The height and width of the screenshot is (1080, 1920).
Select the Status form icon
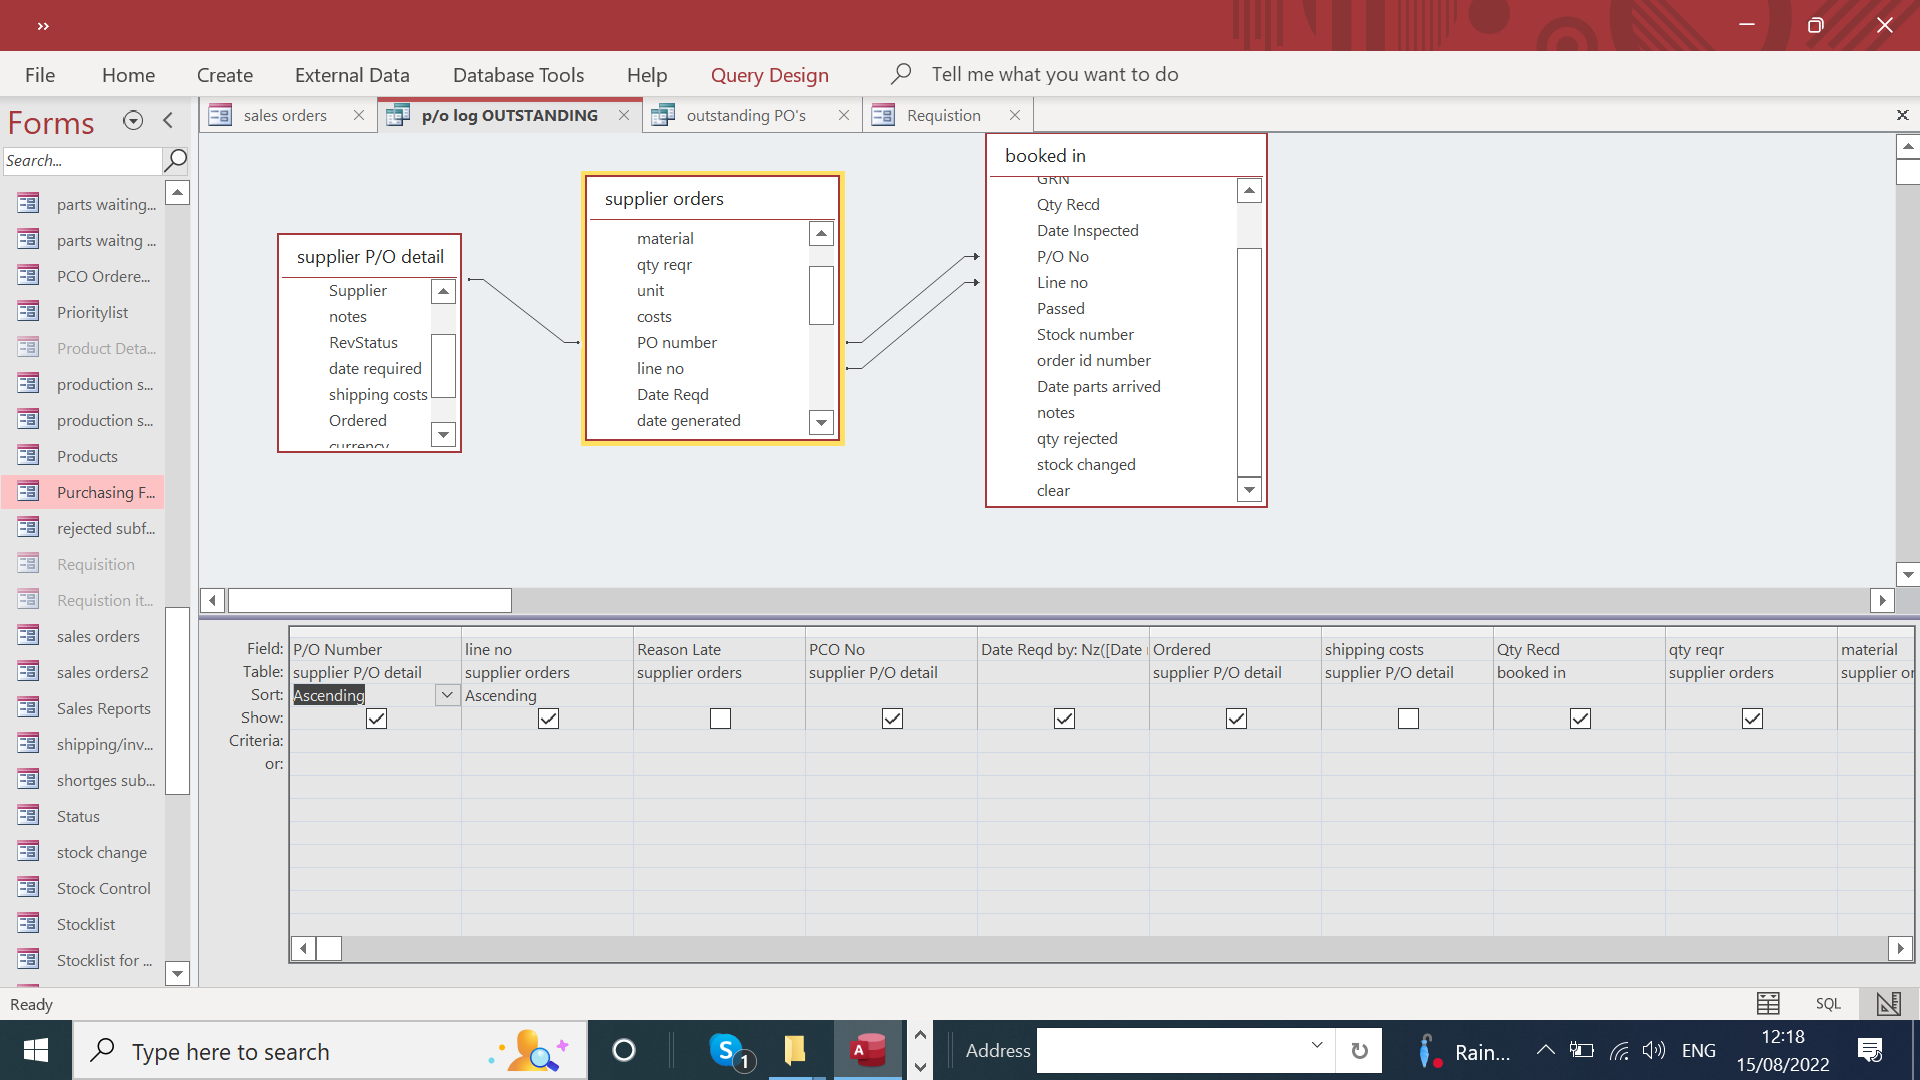tap(28, 816)
